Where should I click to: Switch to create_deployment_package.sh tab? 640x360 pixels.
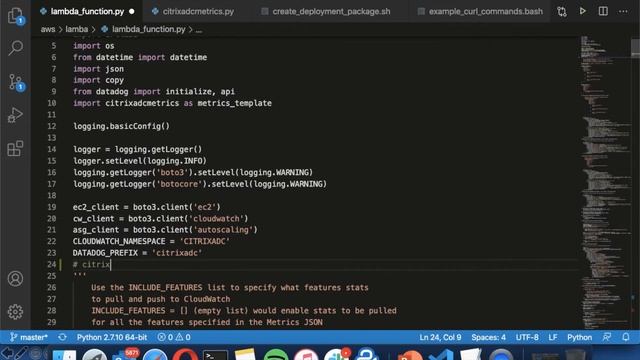(x=331, y=11)
